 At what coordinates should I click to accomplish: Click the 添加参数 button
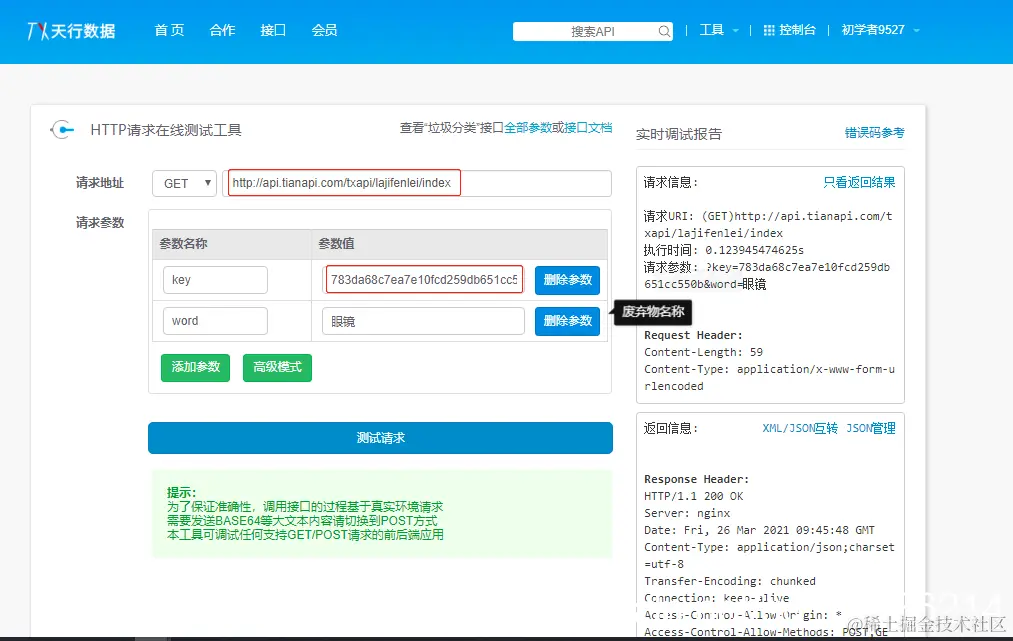pyautogui.click(x=195, y=368)
